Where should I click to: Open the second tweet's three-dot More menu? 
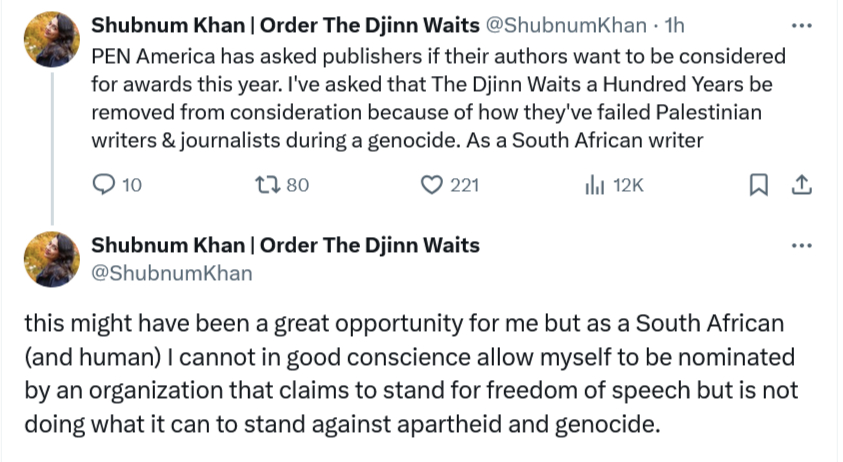[x=801, y=246]
